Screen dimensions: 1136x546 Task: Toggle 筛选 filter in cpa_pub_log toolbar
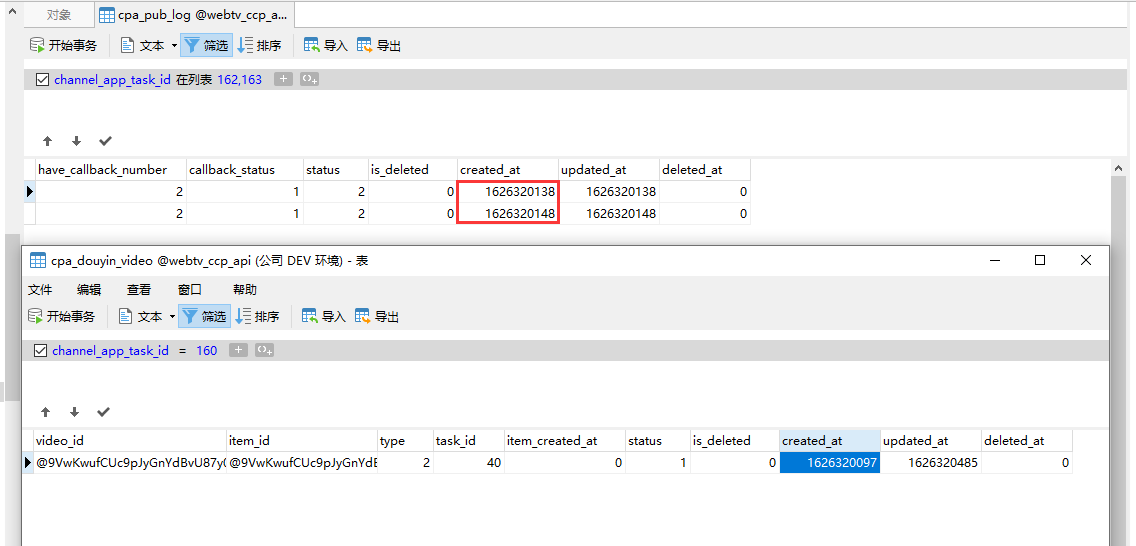click(x=206, y=46)
